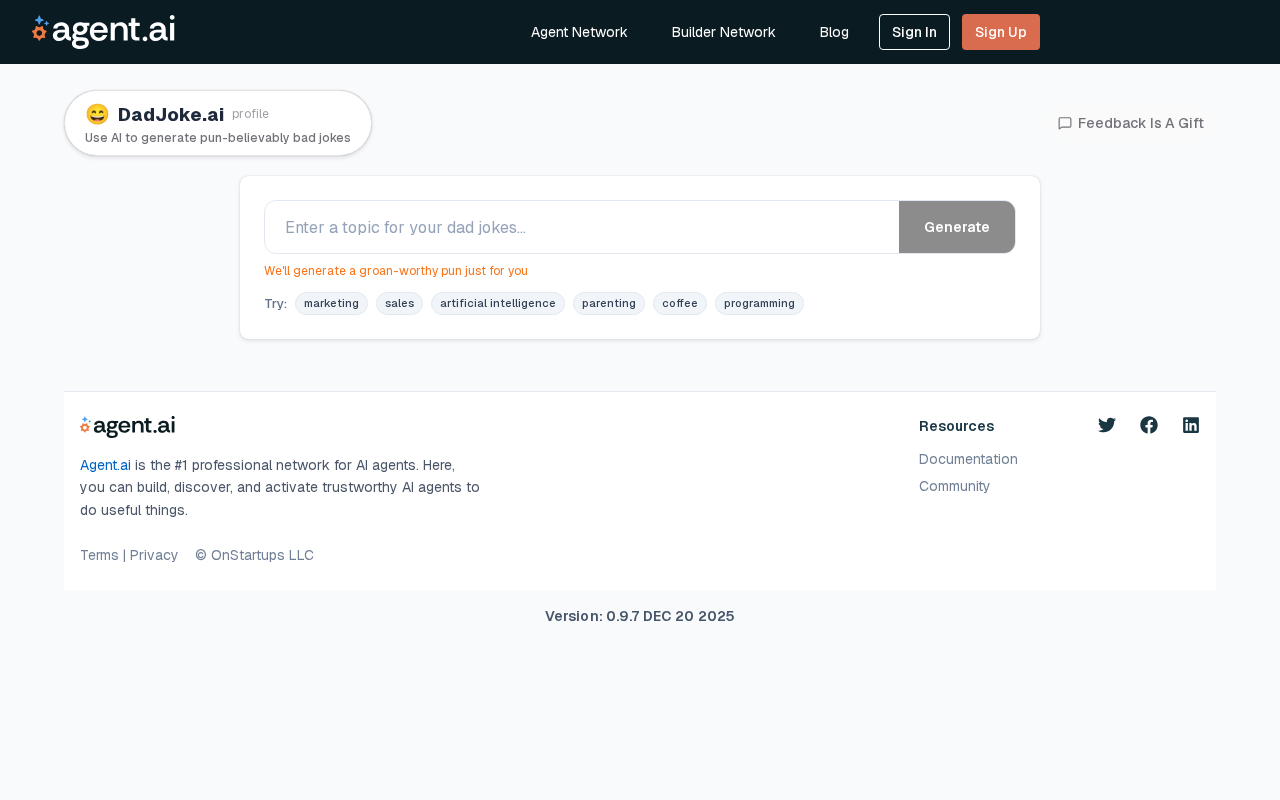
Task: Click the Resources footer heading
Action: pyautogui.click(x=956, y=426)
